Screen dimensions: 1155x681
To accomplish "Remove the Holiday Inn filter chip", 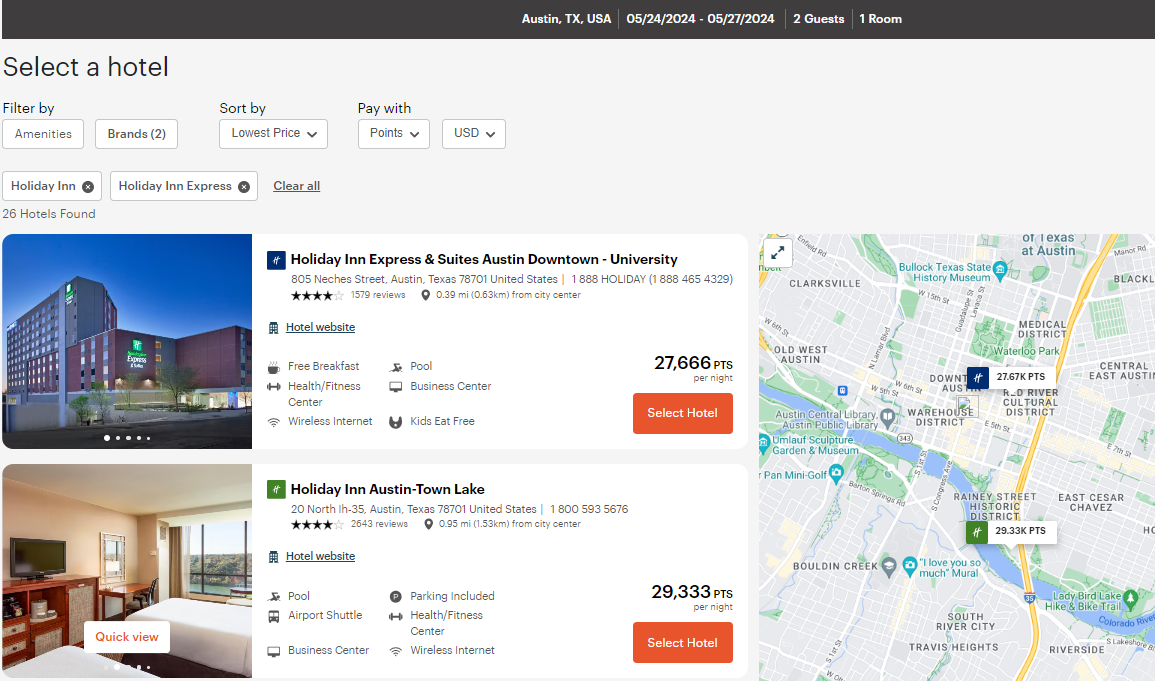I will [x=87, y=185].
